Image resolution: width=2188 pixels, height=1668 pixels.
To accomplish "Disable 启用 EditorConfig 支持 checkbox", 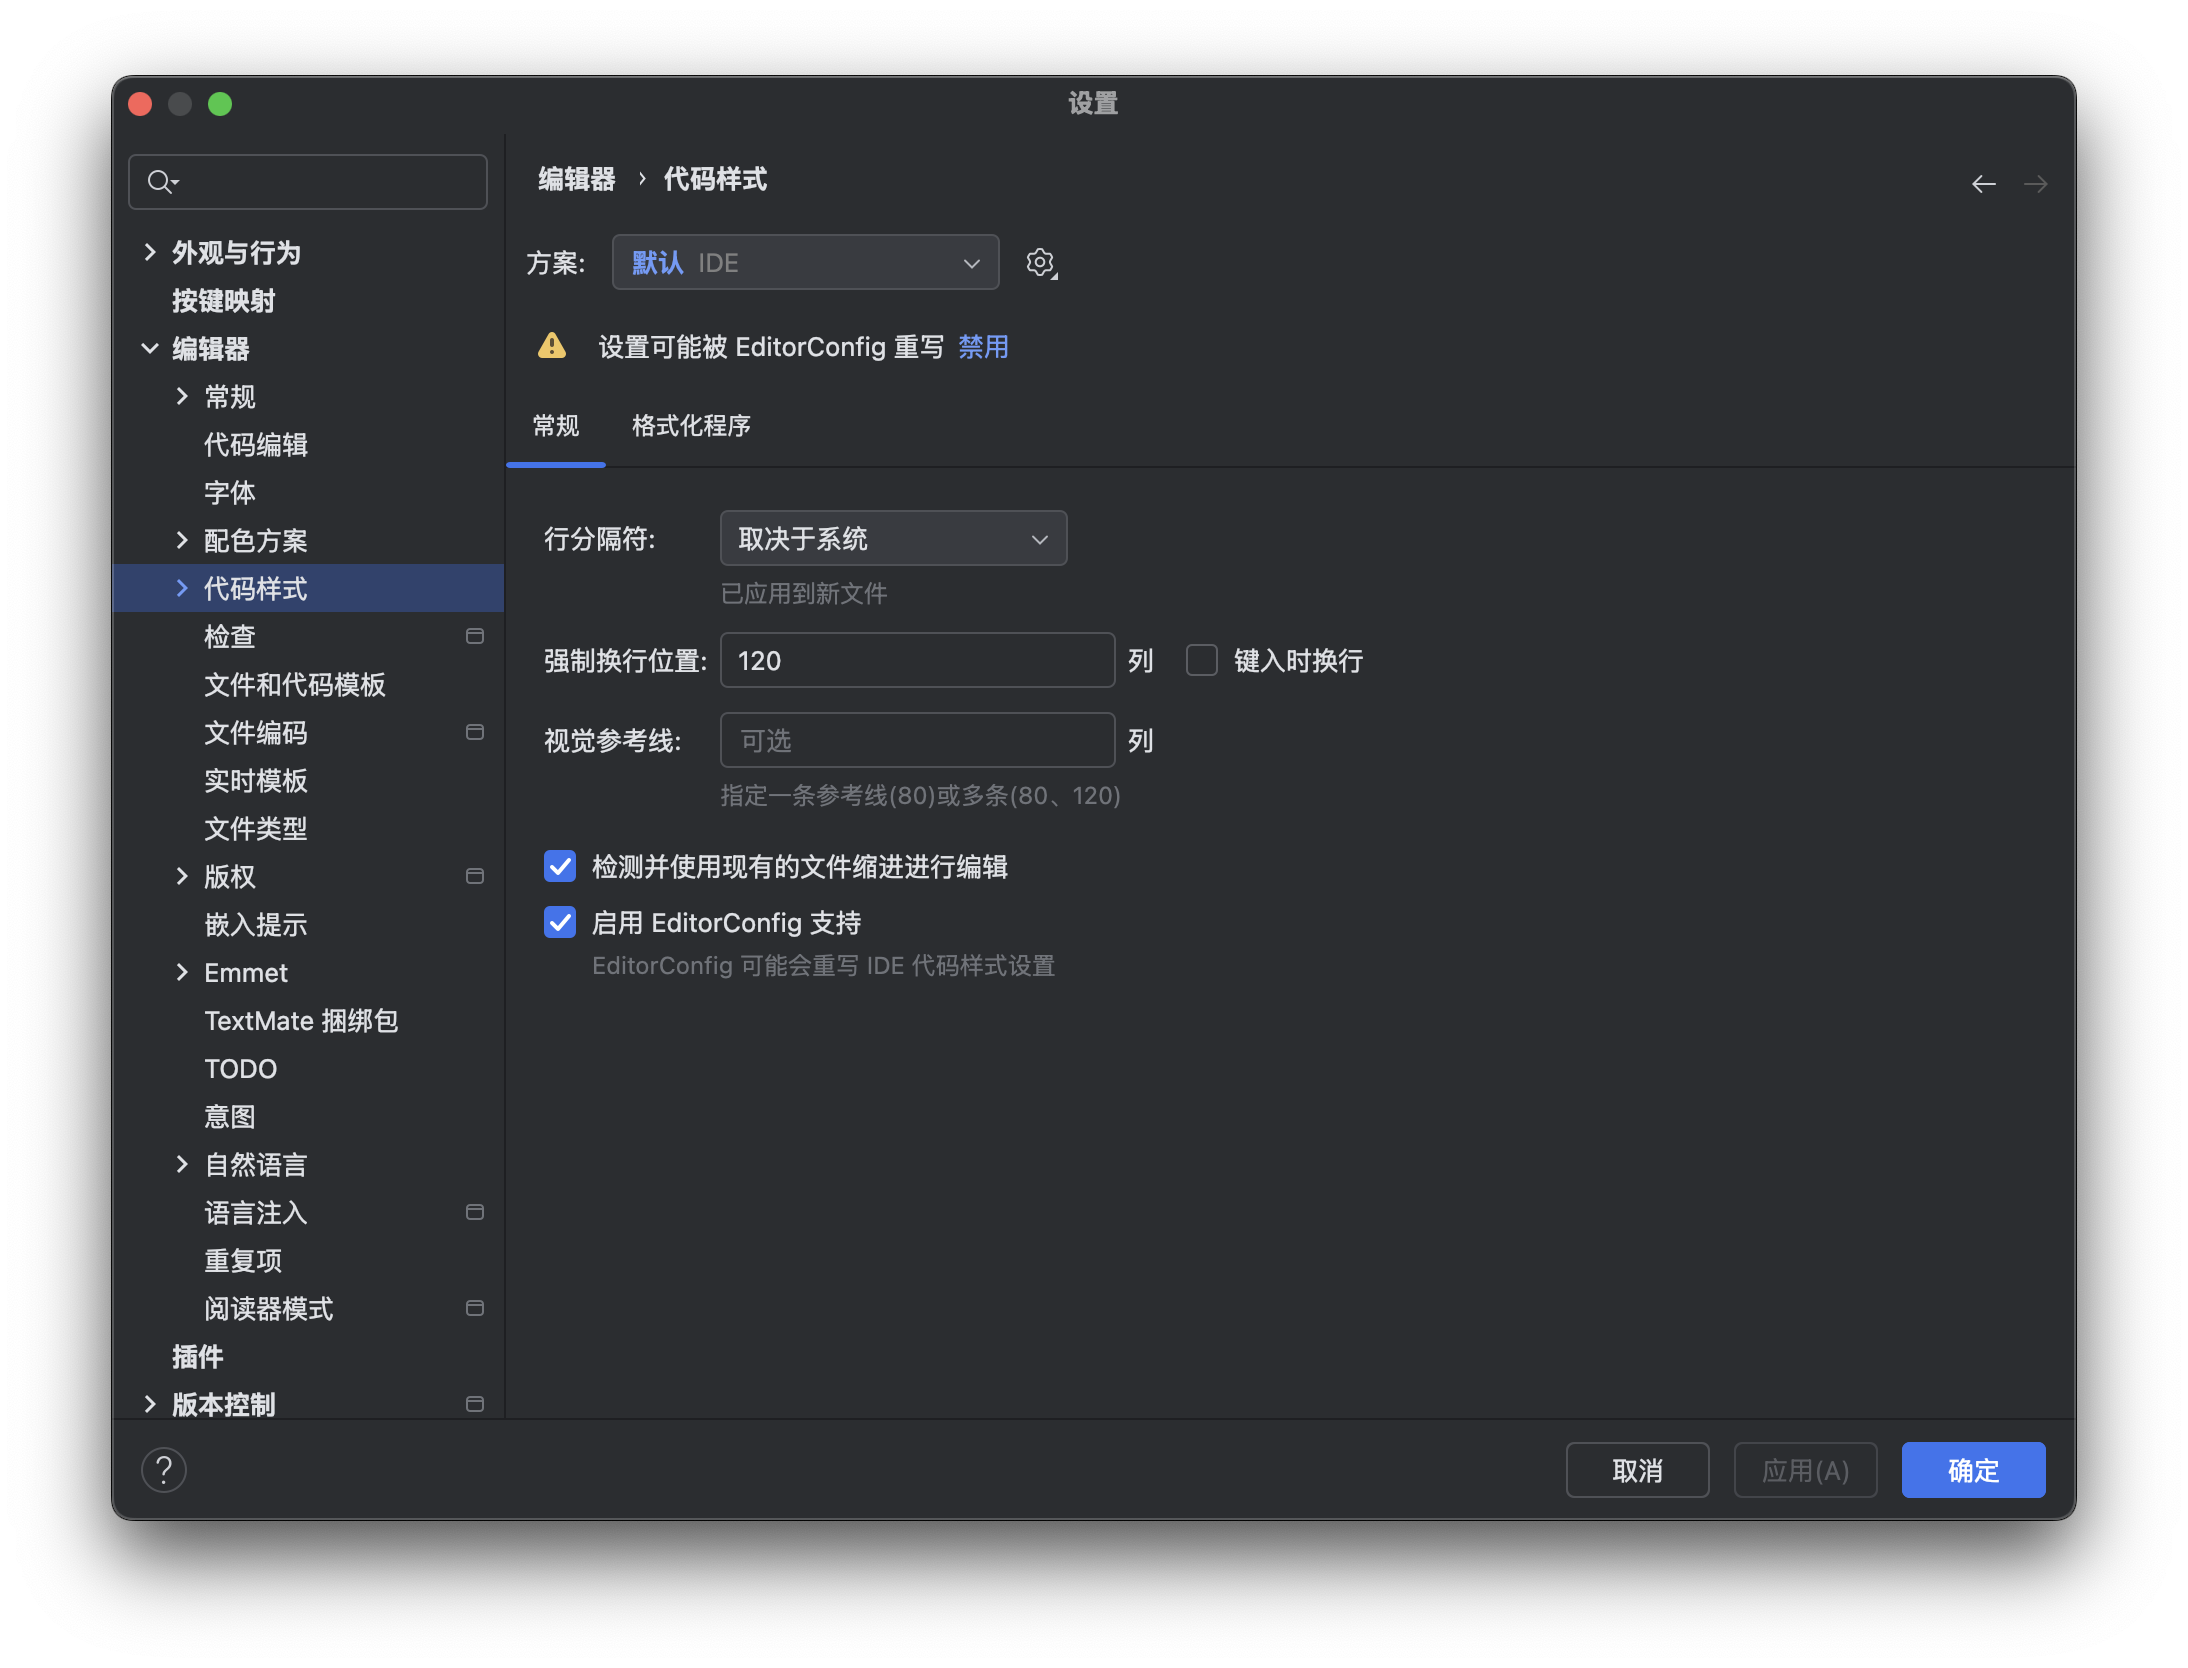I will pyautogui.click(x=560, y=922).
